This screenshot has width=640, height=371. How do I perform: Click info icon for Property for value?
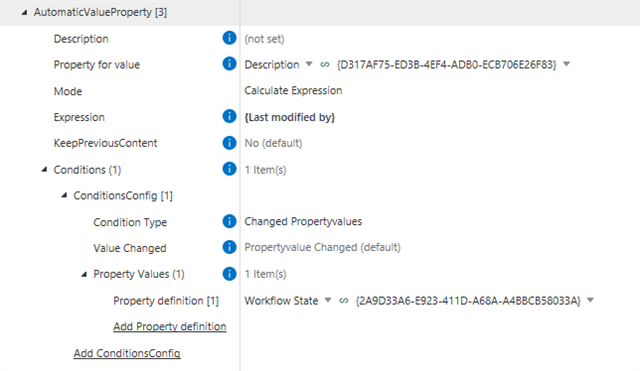pyautogui.click(x=229, y=64)
